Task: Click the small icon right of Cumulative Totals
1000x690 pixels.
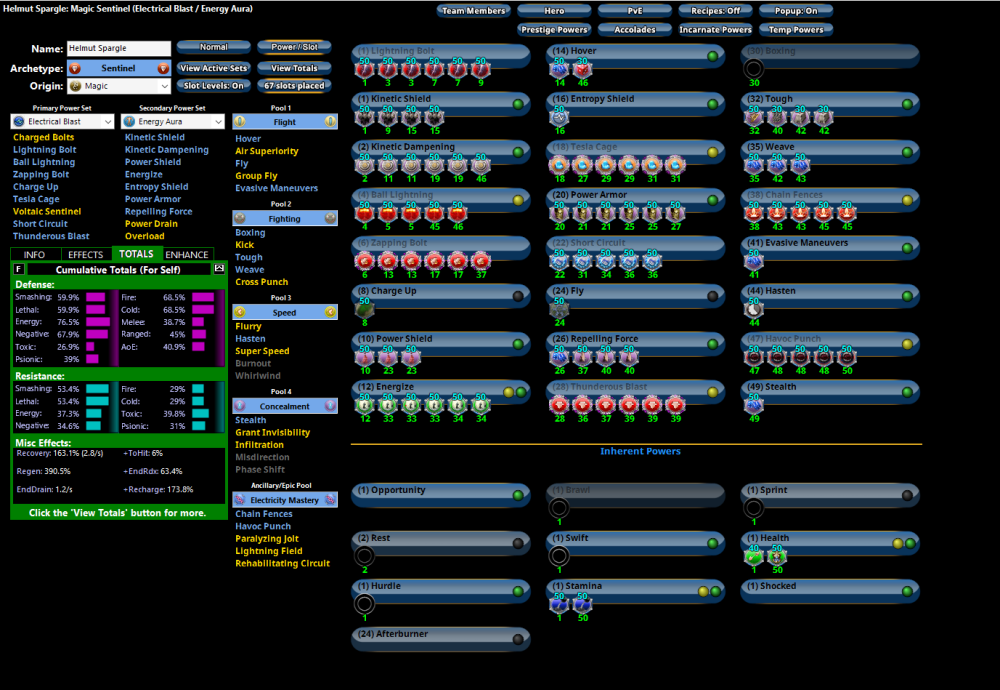Action: [x=219, y=269]
